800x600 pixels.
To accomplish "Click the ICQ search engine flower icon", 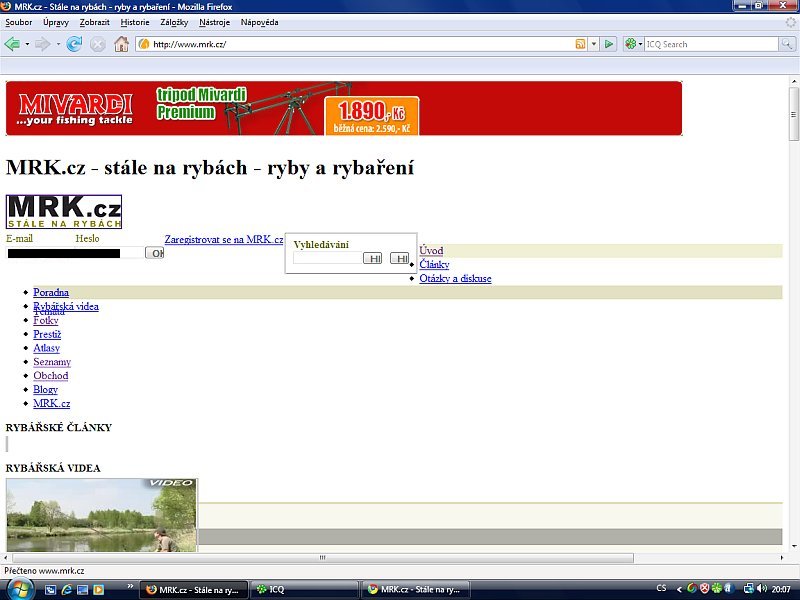I will 631,44.
